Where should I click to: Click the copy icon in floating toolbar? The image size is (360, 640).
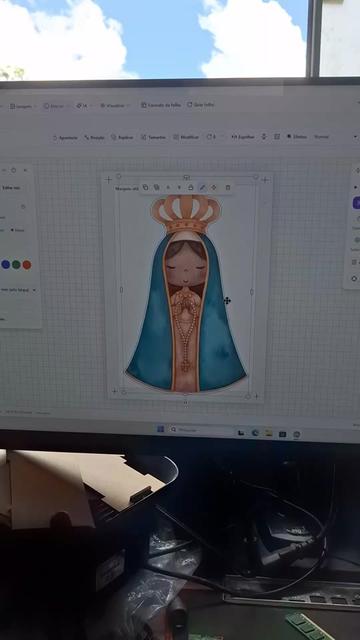[x=145, y=187]
